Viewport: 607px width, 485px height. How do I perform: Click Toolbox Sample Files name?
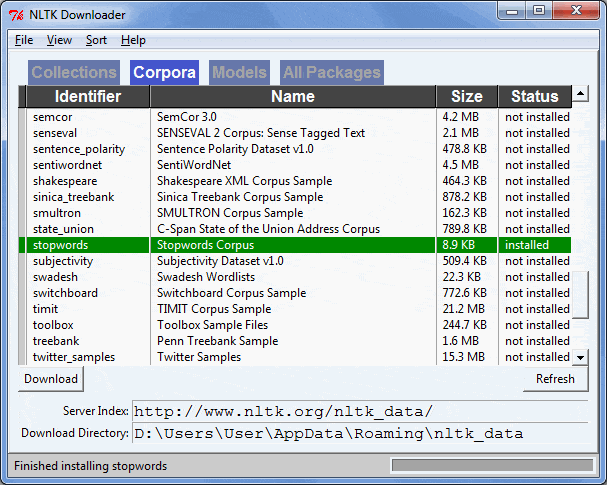point(212,325)
